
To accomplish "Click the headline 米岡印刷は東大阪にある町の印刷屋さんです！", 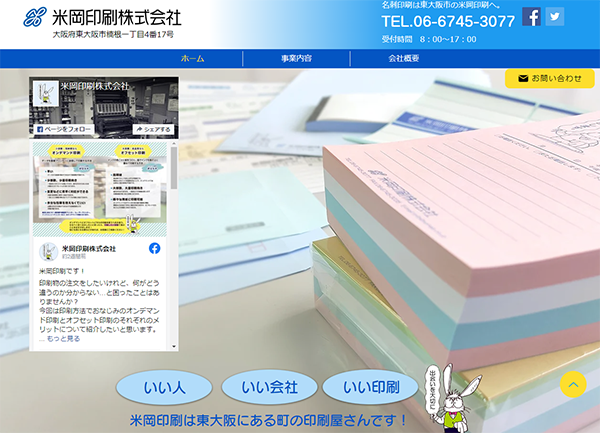I will 268,421.
